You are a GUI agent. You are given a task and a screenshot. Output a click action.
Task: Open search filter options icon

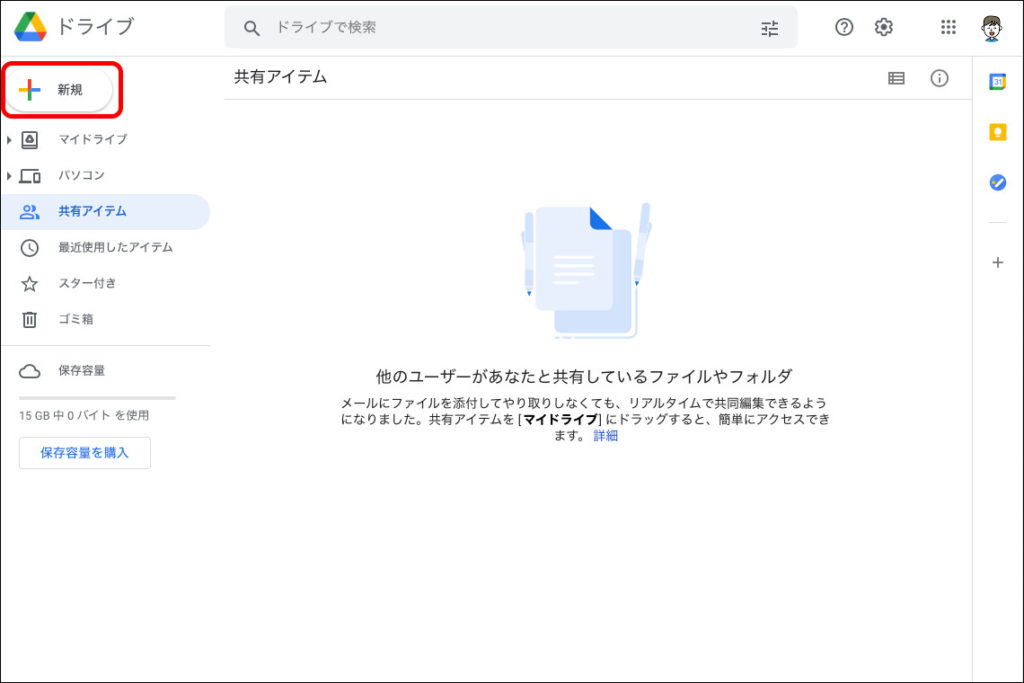tap(769, 28)
